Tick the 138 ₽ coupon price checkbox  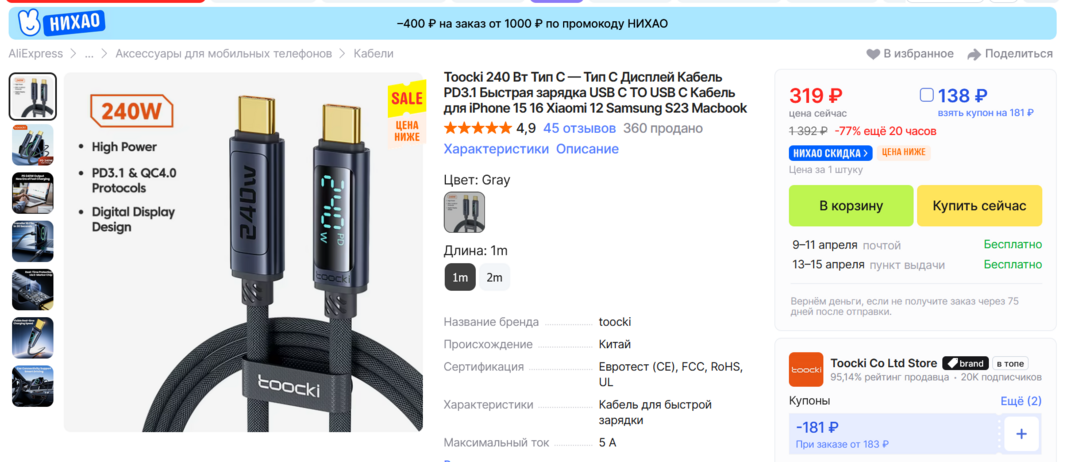tap(926, 95)
